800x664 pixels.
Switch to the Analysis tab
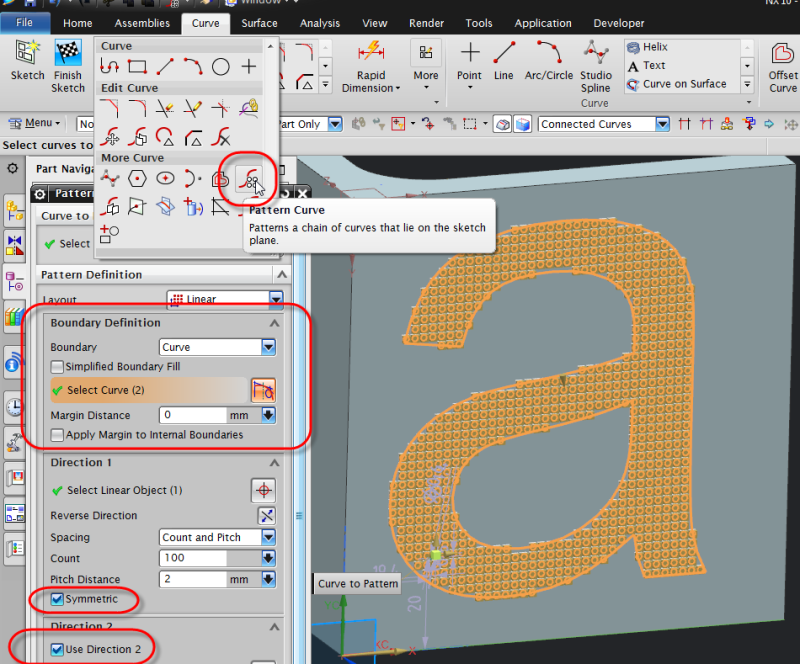(320, 23)
